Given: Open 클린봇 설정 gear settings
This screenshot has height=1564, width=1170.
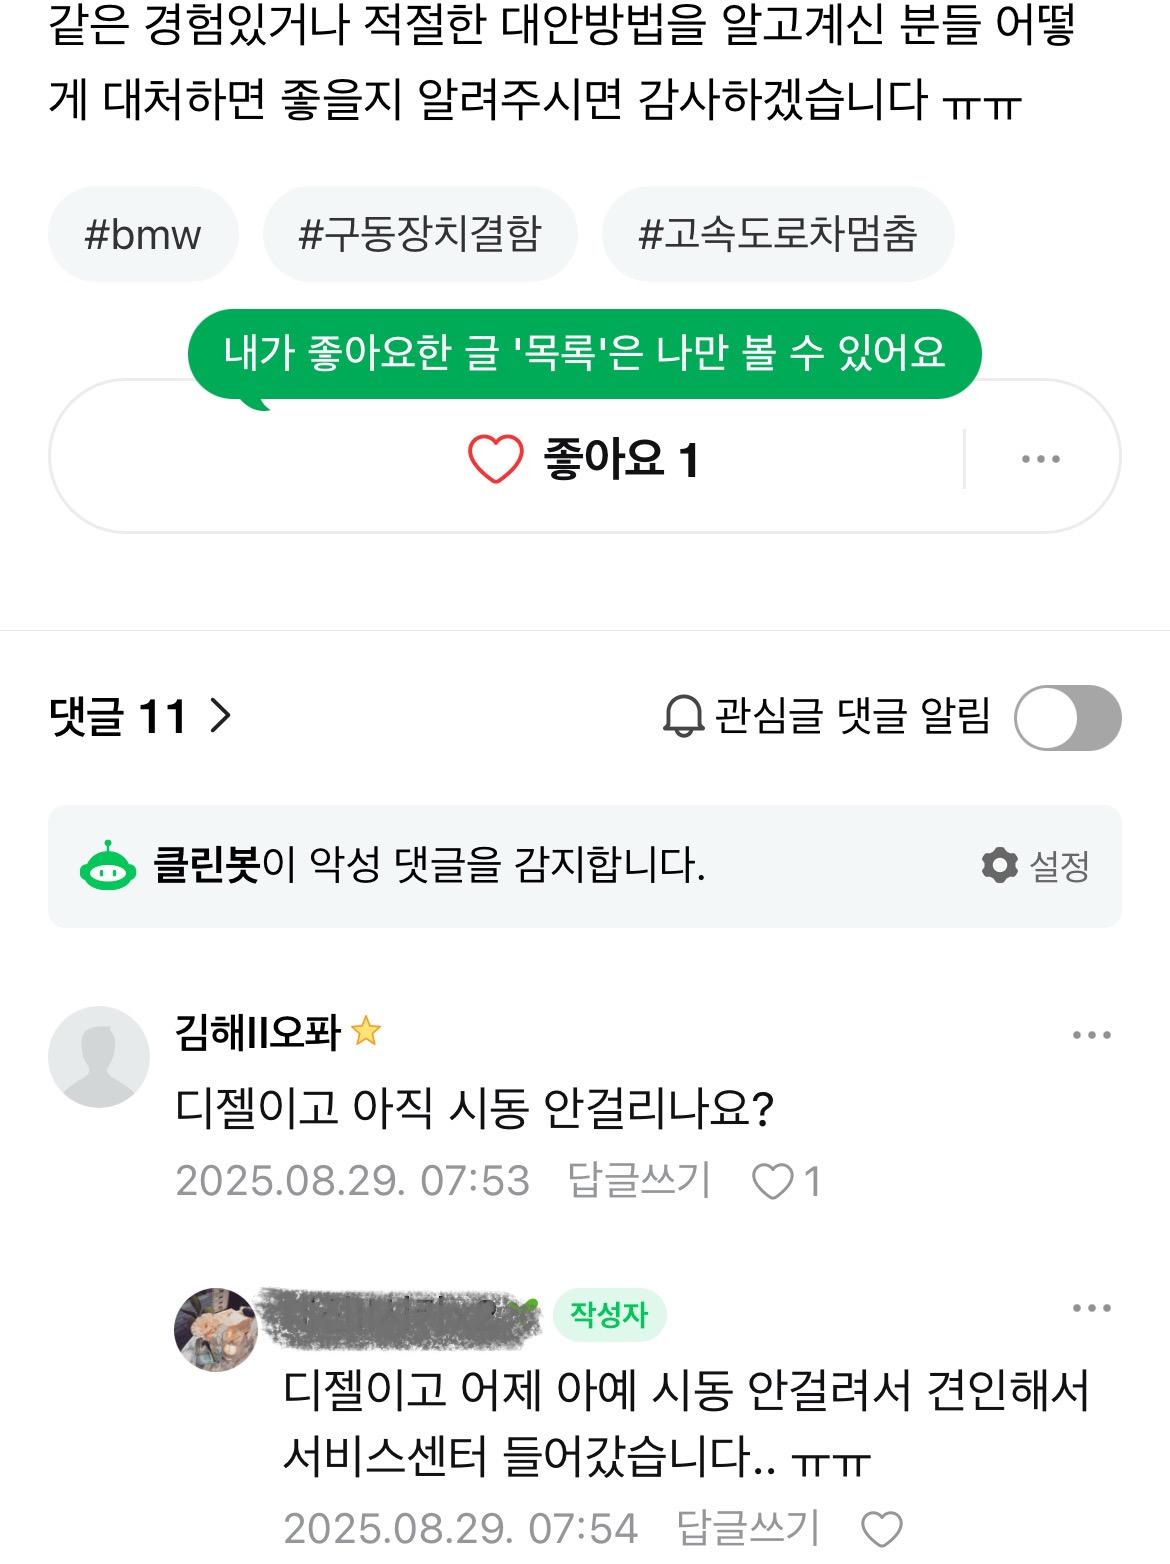Looking at the screenshot, I should pyautogui.click(x=1035, y=866).
